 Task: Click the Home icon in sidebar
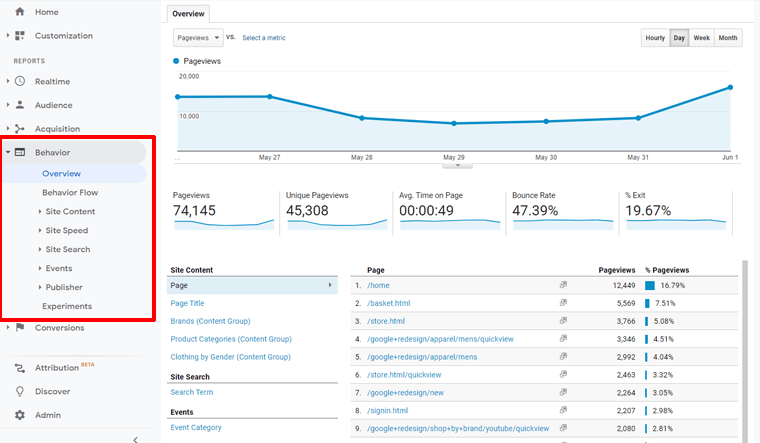click(x=20, y=12)
